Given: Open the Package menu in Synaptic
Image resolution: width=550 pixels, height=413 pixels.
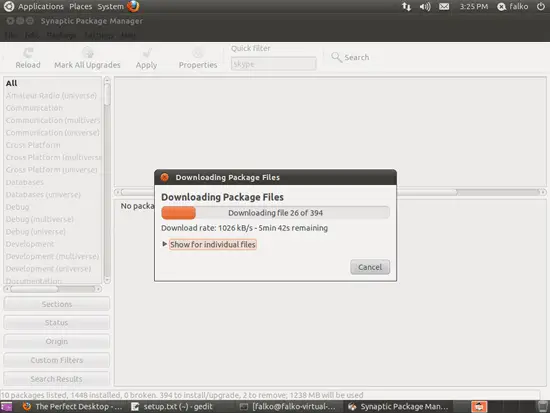Looking at the screenshot, I should [x=61, y=35].
